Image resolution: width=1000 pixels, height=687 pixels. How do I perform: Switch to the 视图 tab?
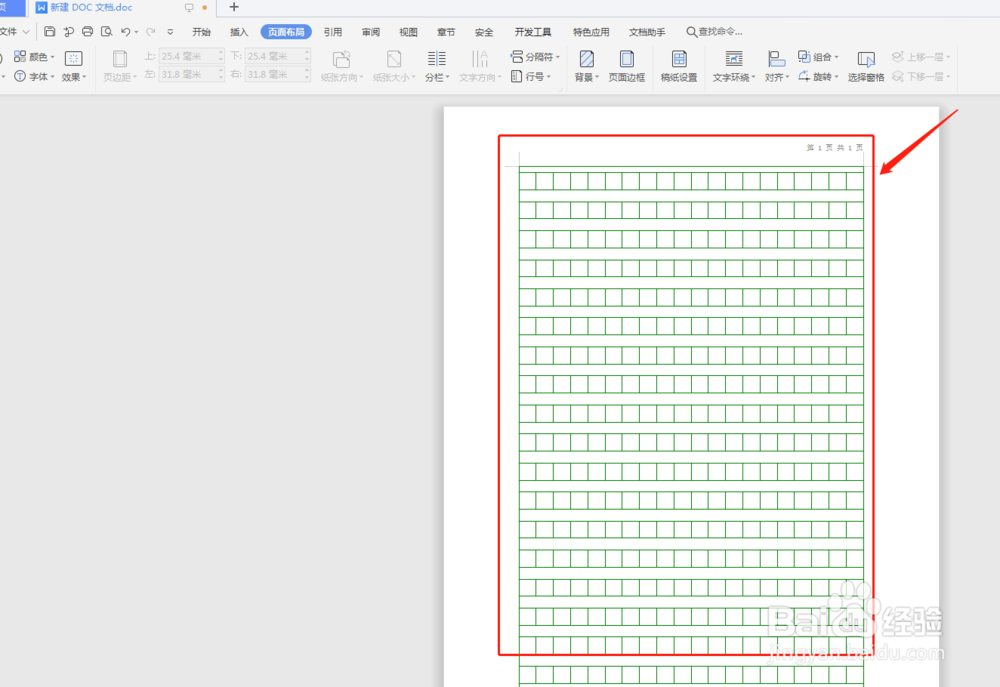point(408,32)
